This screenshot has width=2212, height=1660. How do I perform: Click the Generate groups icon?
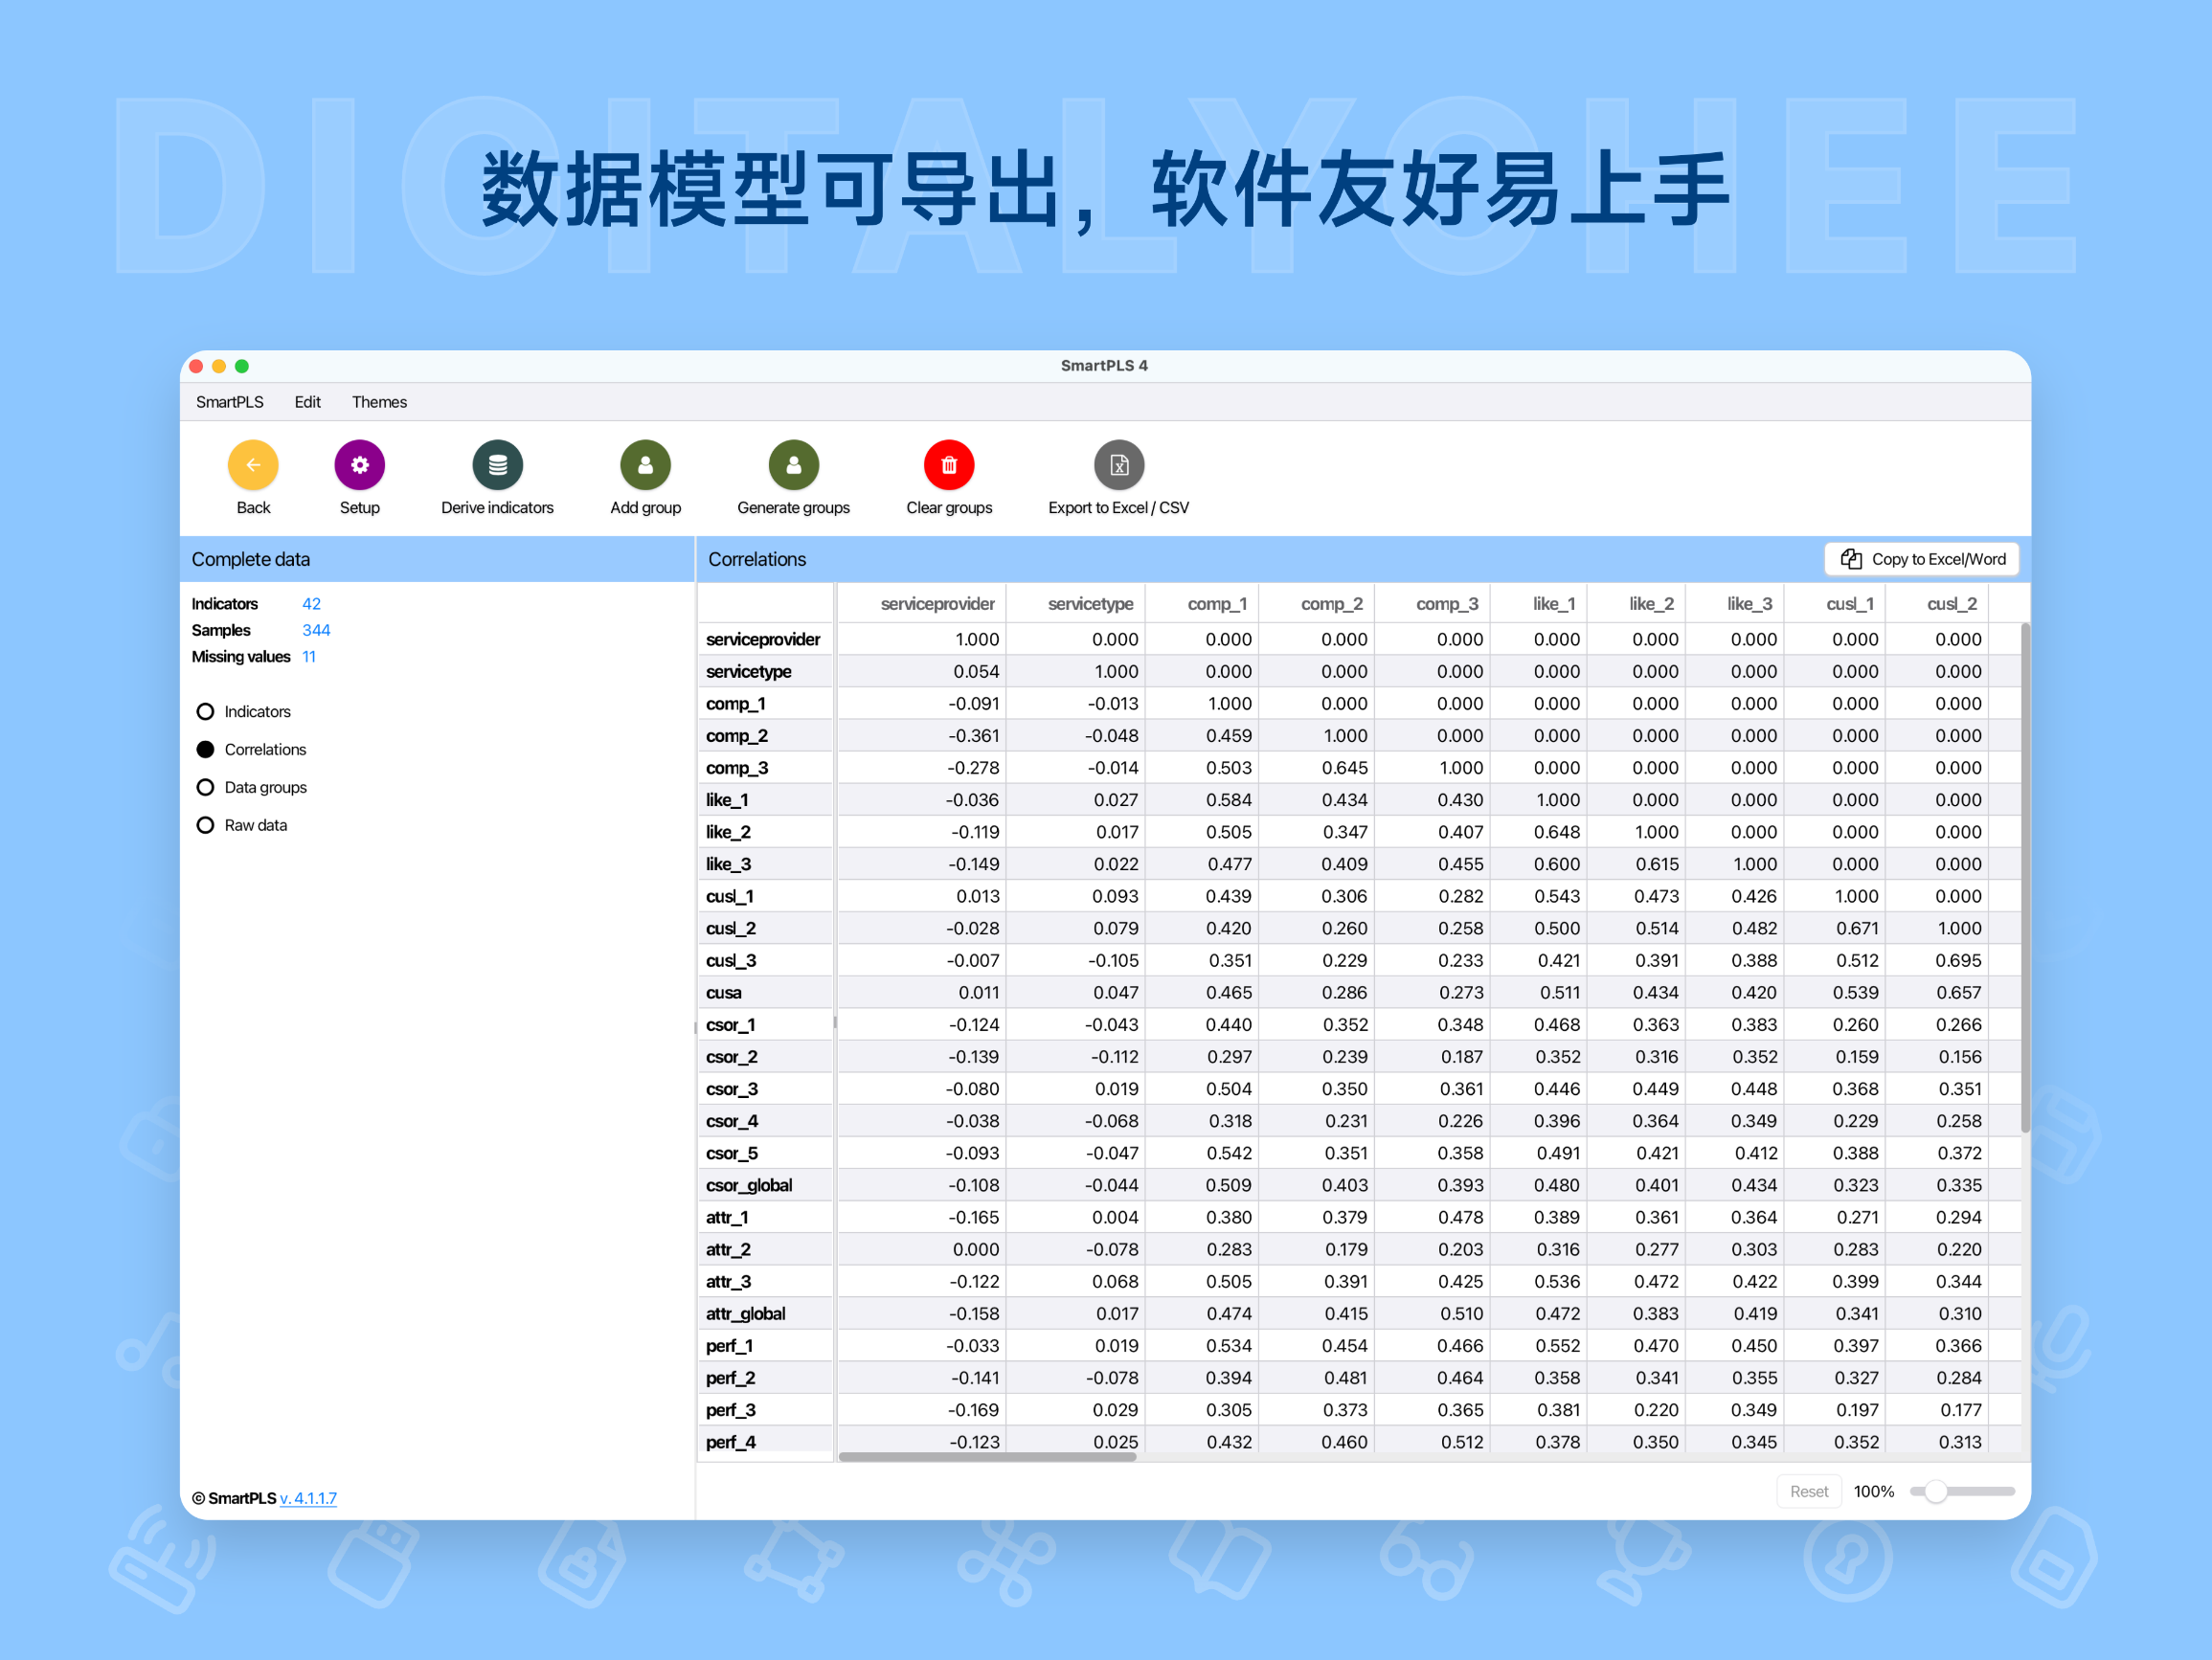(x=793, y=465)
